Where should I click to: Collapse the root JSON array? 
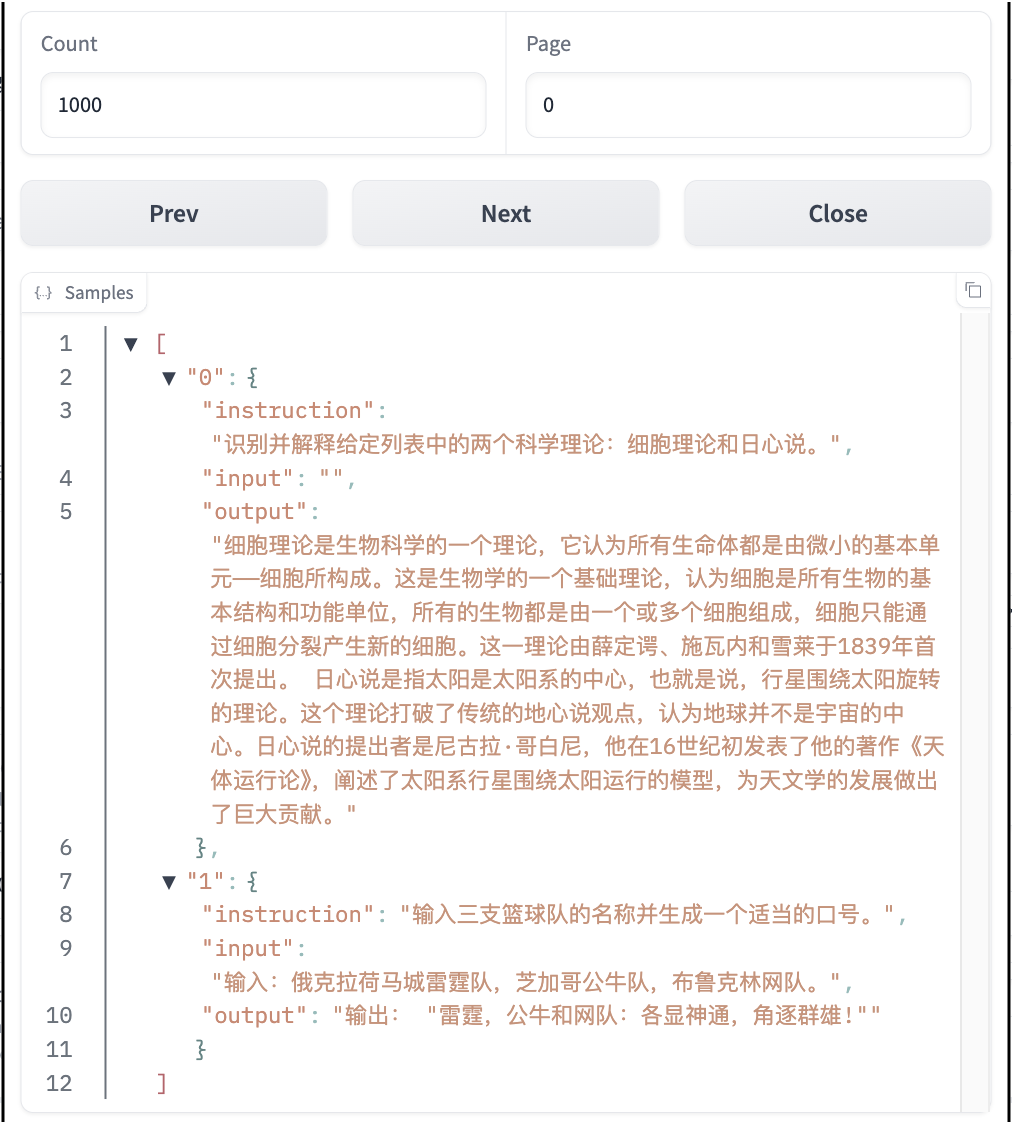pos(131,343)
